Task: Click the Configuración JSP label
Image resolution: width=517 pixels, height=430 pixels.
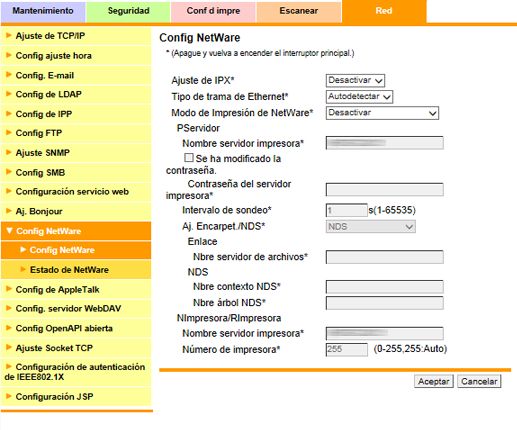Action: point(54,397)
